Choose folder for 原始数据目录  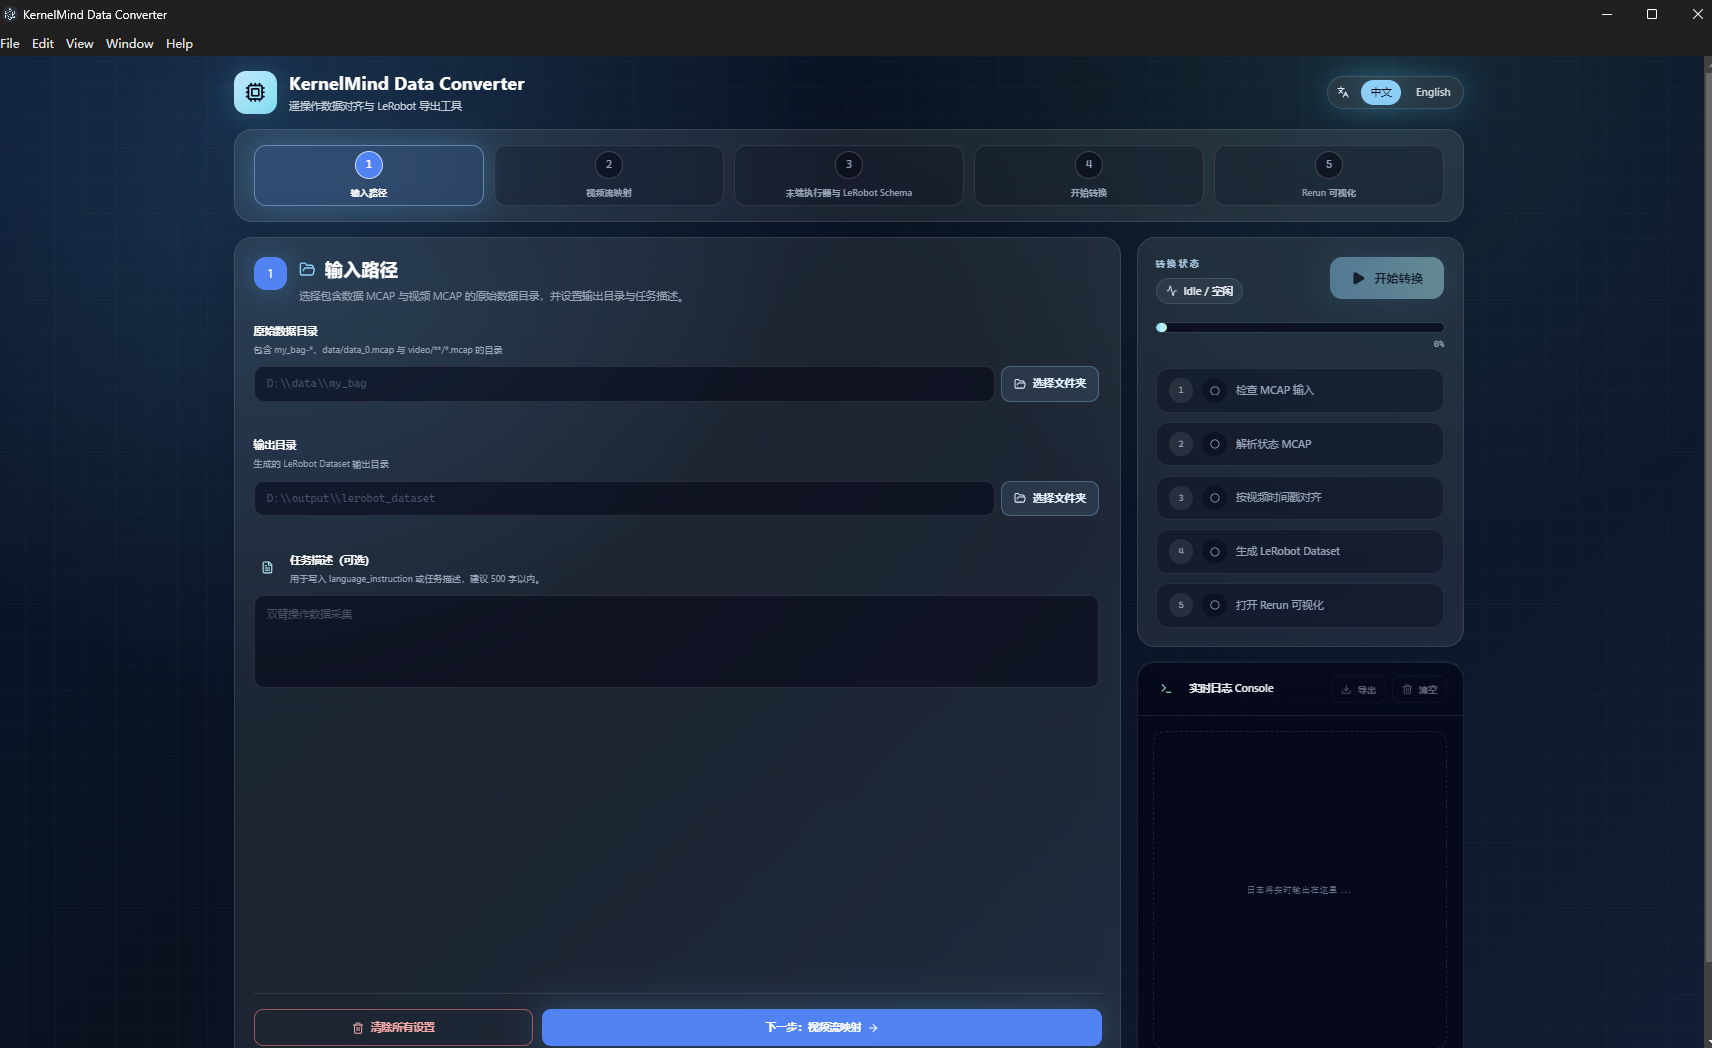click(1050, 384)
